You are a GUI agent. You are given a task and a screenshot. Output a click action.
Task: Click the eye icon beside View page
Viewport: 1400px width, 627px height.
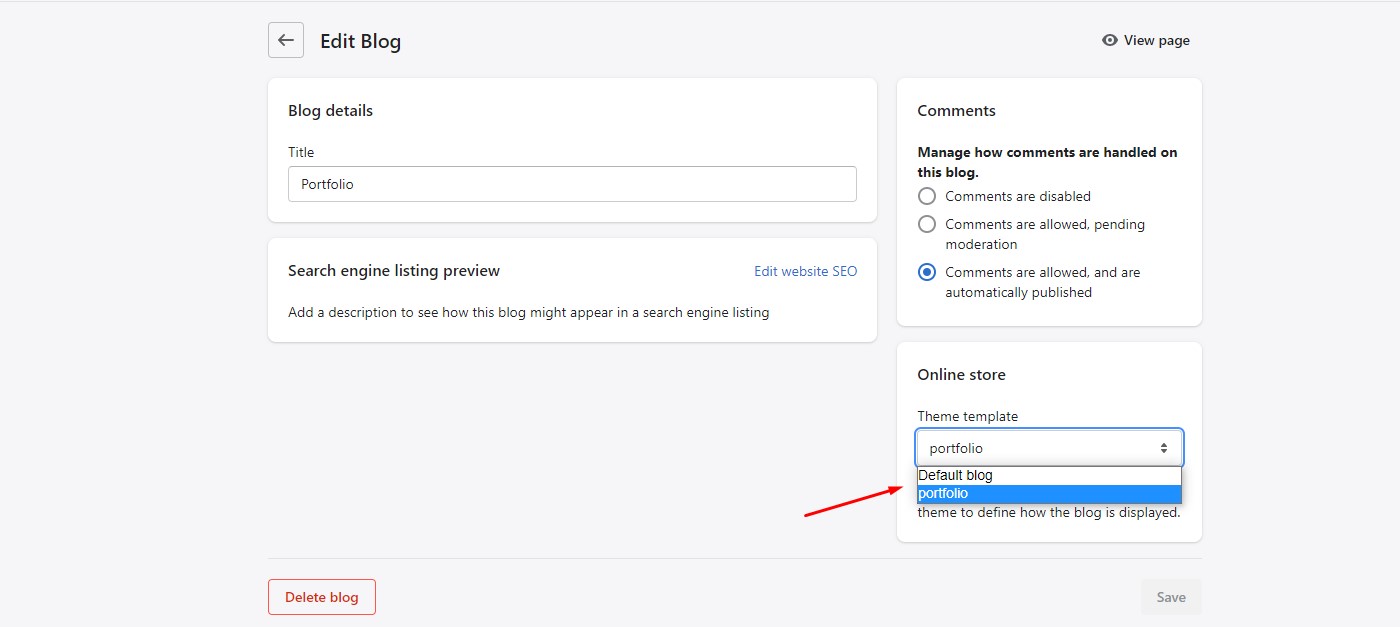tap(1109, 40)
